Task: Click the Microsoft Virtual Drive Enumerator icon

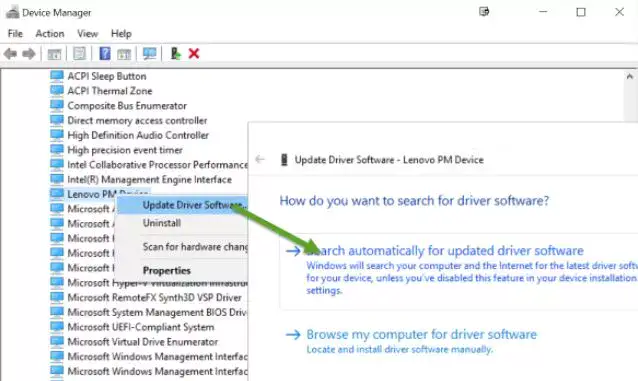Action: (x=57, y=342)
